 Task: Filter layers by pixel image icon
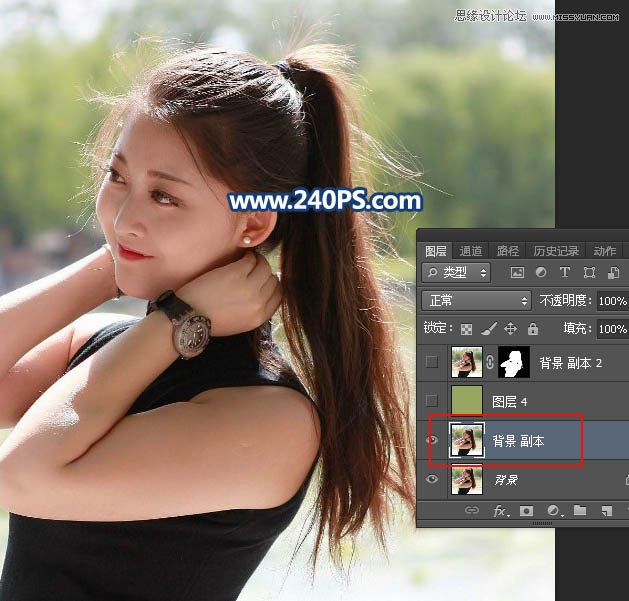tap(517, 273)
